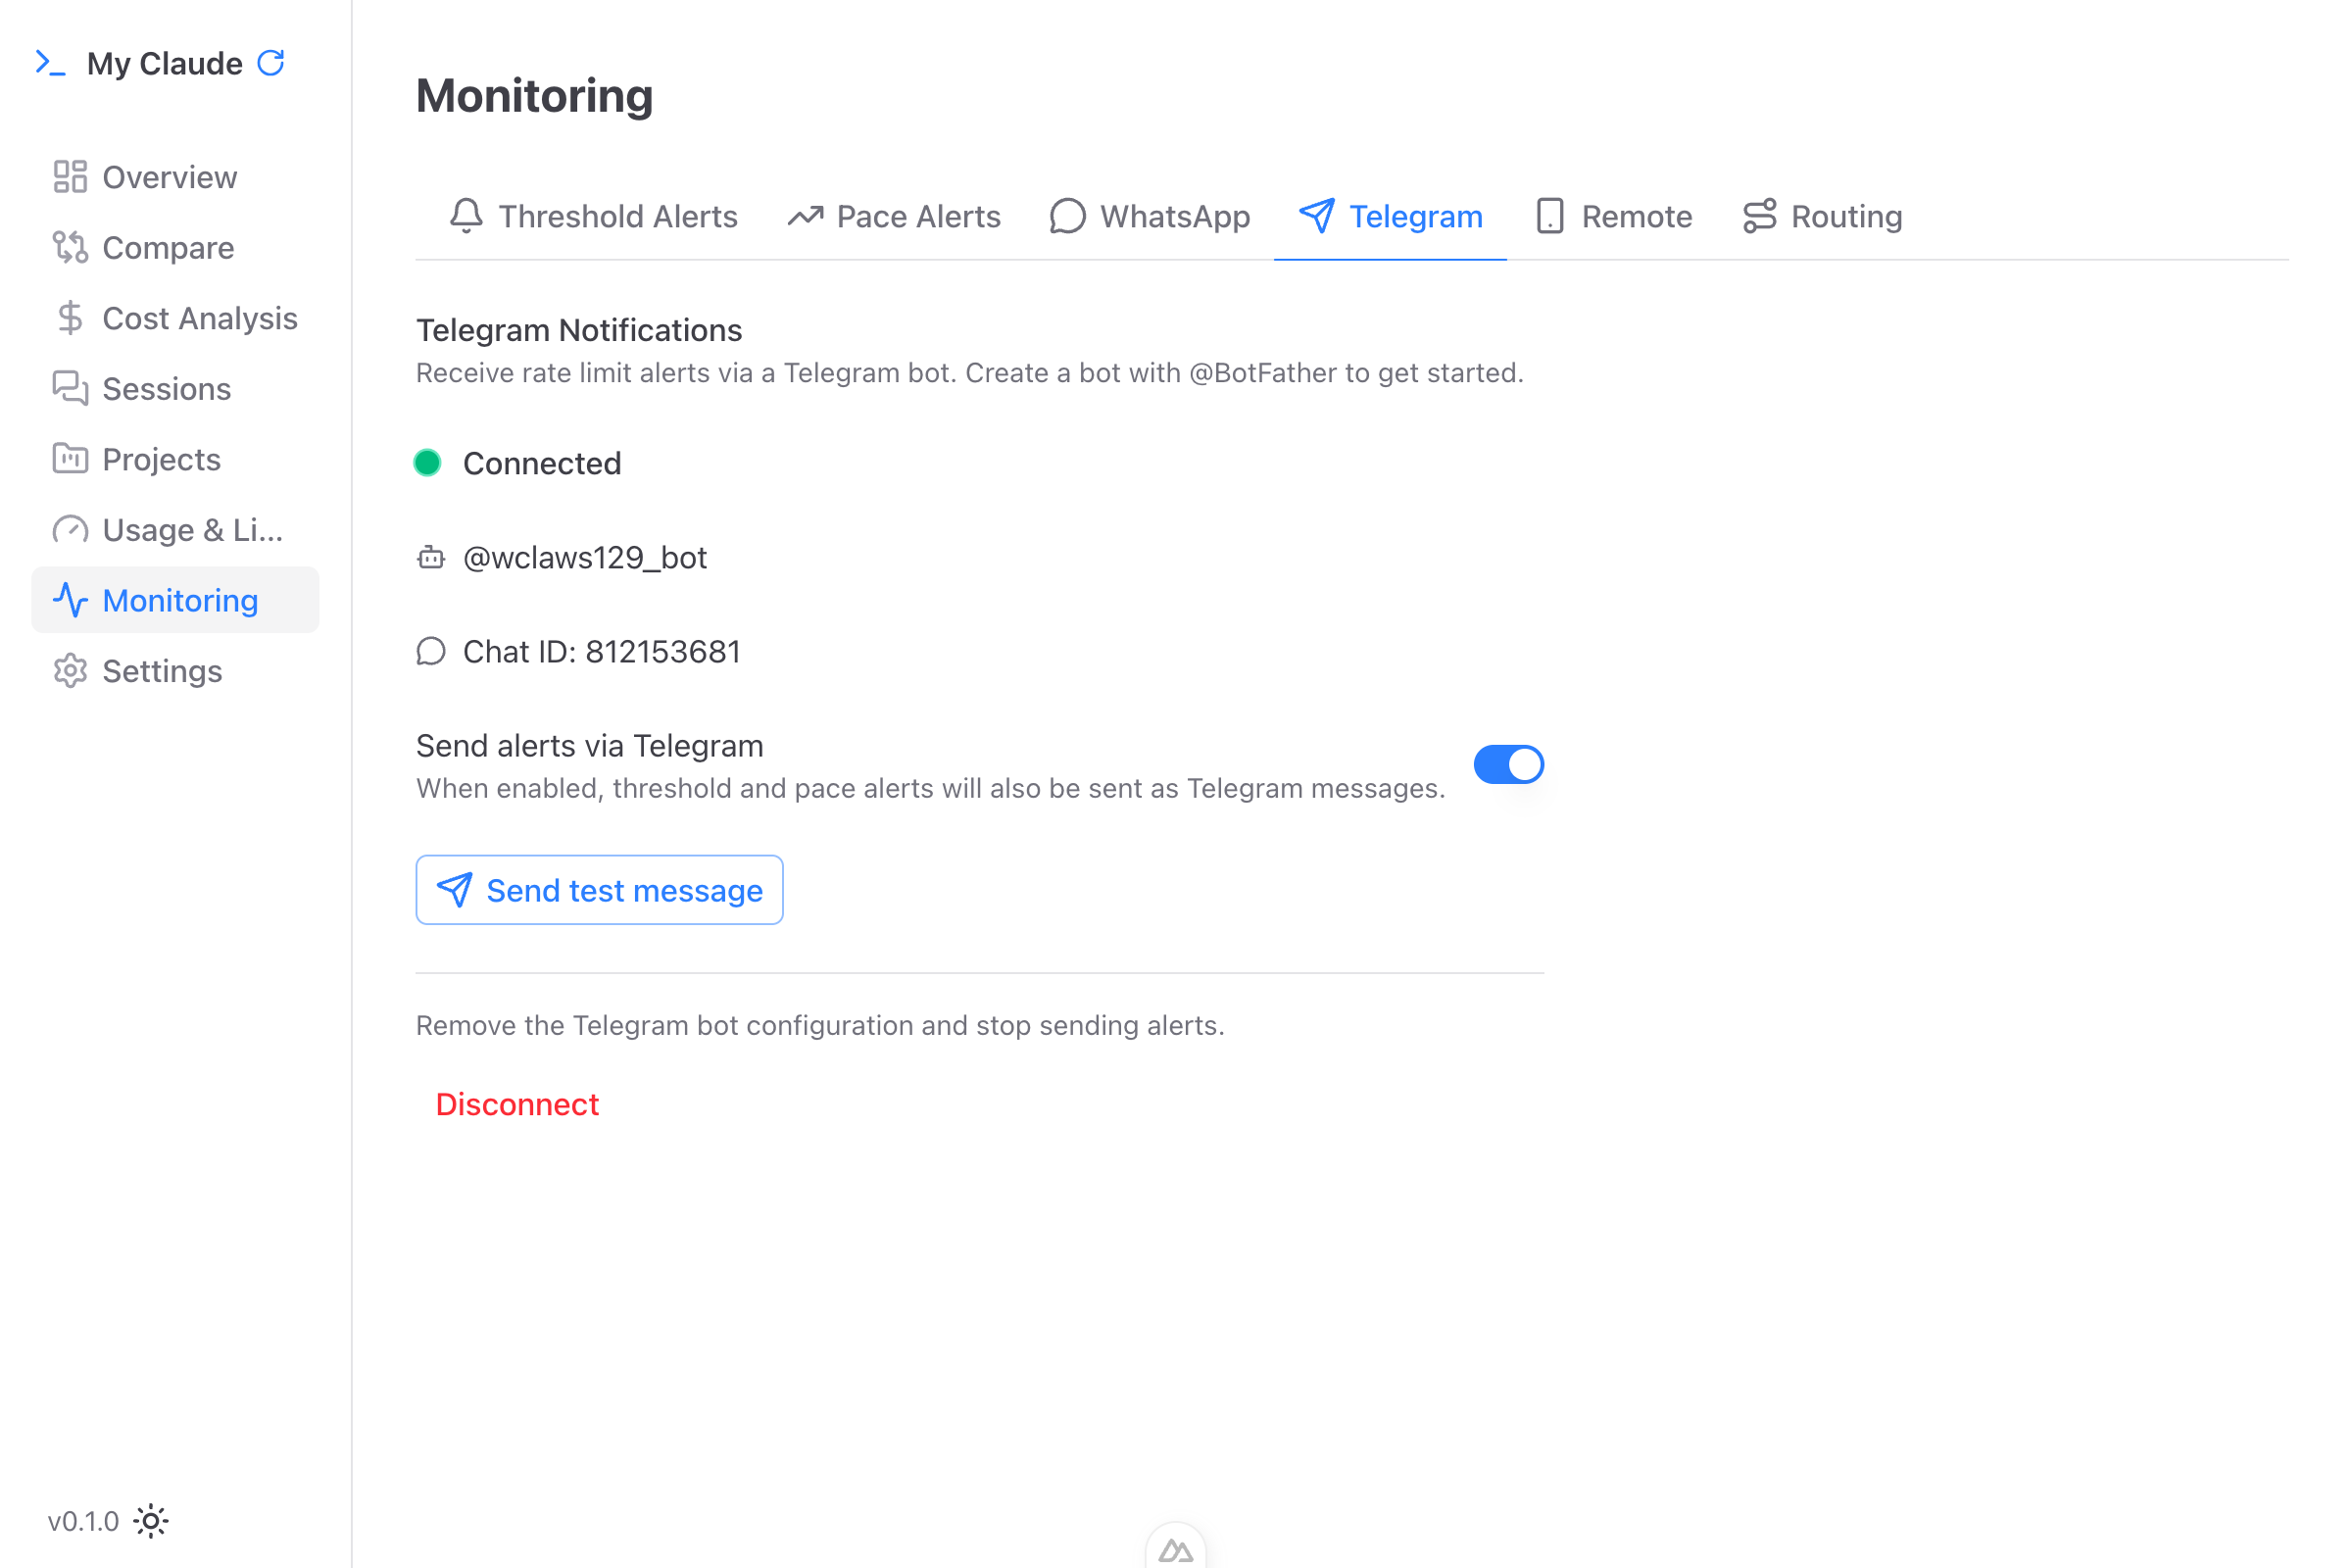Click the Connected status label
The width and height of the screenshot is (2352, 1568).
pos(542,463)
